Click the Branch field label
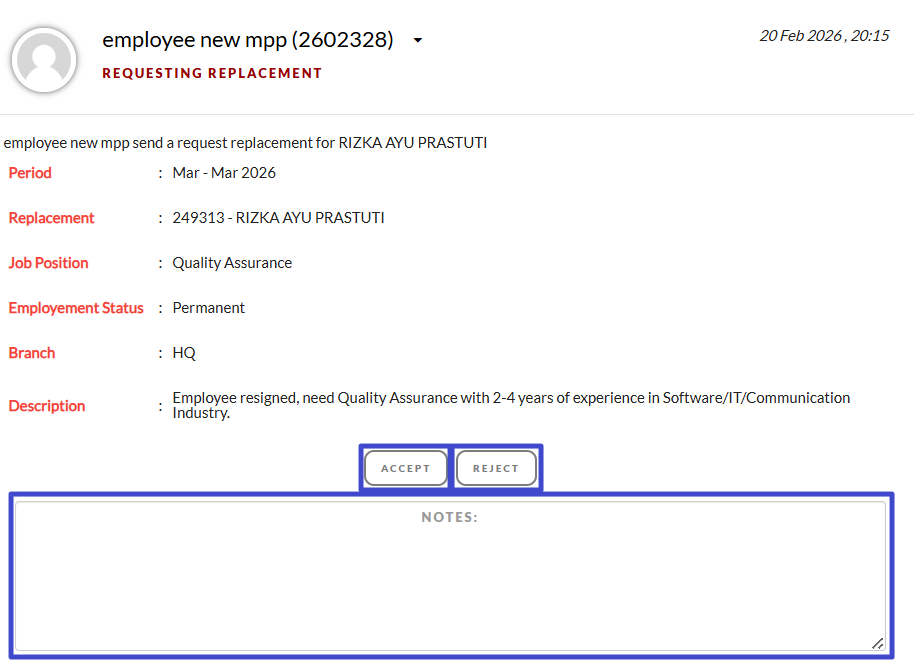Image resolution: width=914 pixels, height=664 pixels. click(x=31, y=353)
